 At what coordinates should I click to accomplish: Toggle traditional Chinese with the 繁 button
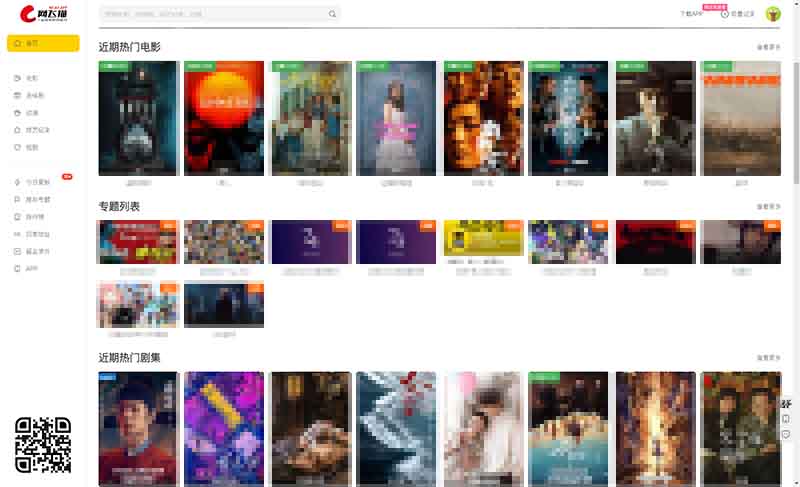click(x=786, y=403)
